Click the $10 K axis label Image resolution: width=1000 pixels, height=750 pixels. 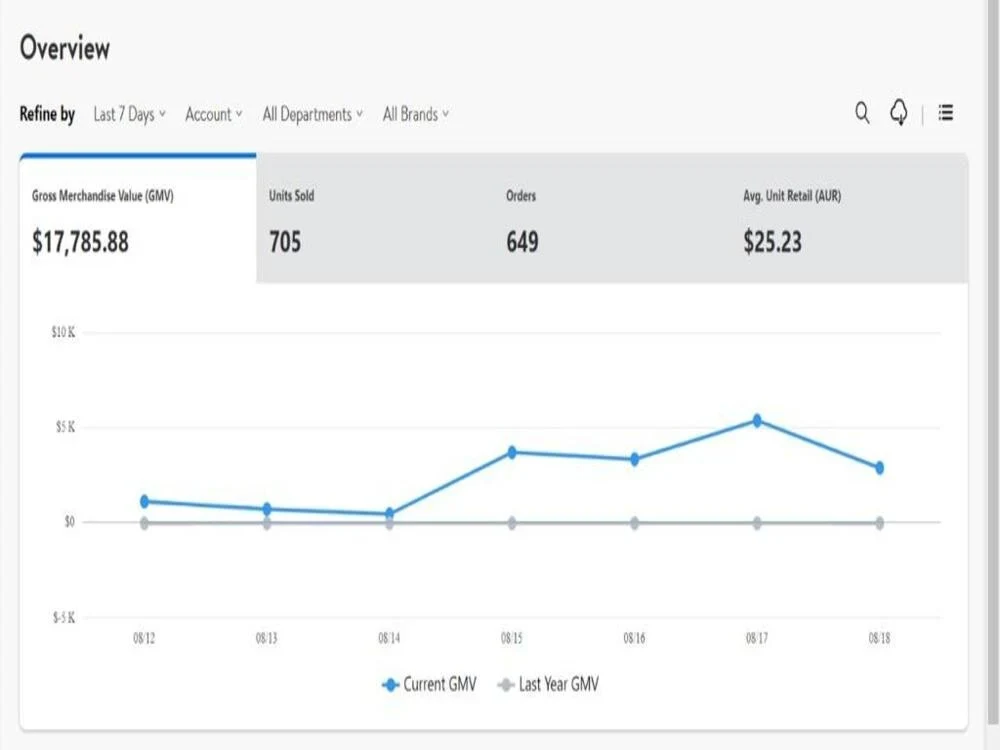pyautogui.click(x=63, y=332)
